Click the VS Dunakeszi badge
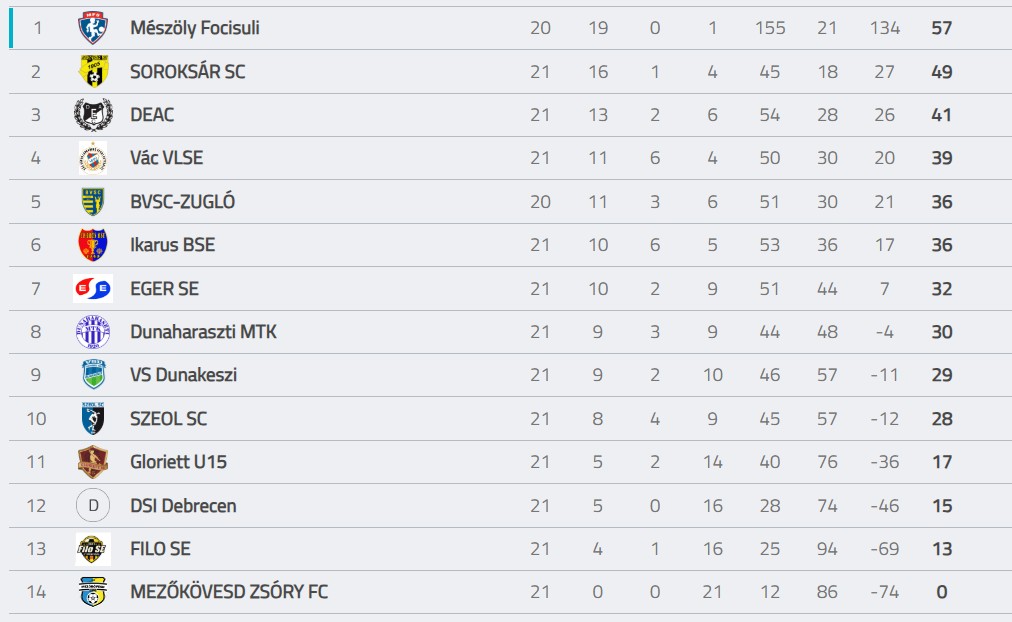Viewport: 1012px width, 622px height. coord(94,374)
